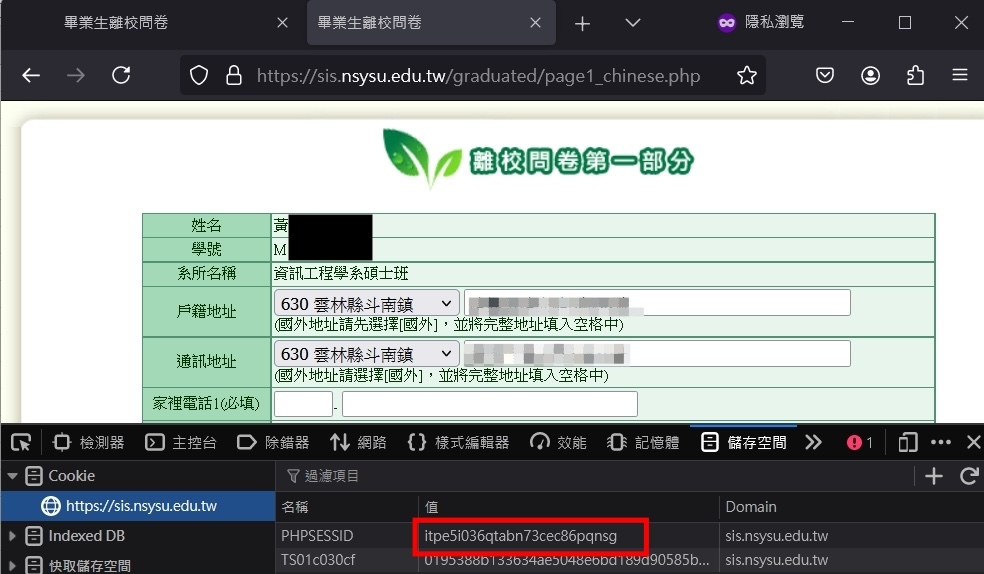Select the 儲存空間 storage panel
This screenshot has height=574, width=984.
click(x=743, y=443)
